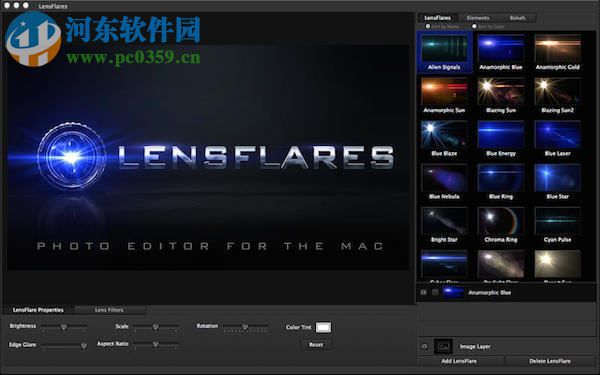Choose the Chroma Ring flare preset
Image resolution: width=600 pixels, height=375 pixels.
click(x=501, y=225)
